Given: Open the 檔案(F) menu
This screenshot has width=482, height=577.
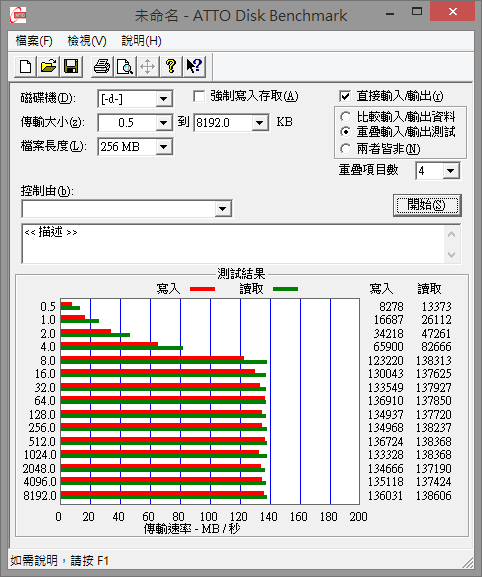Looking at the screenshot, I should click(x=34, y=41).
